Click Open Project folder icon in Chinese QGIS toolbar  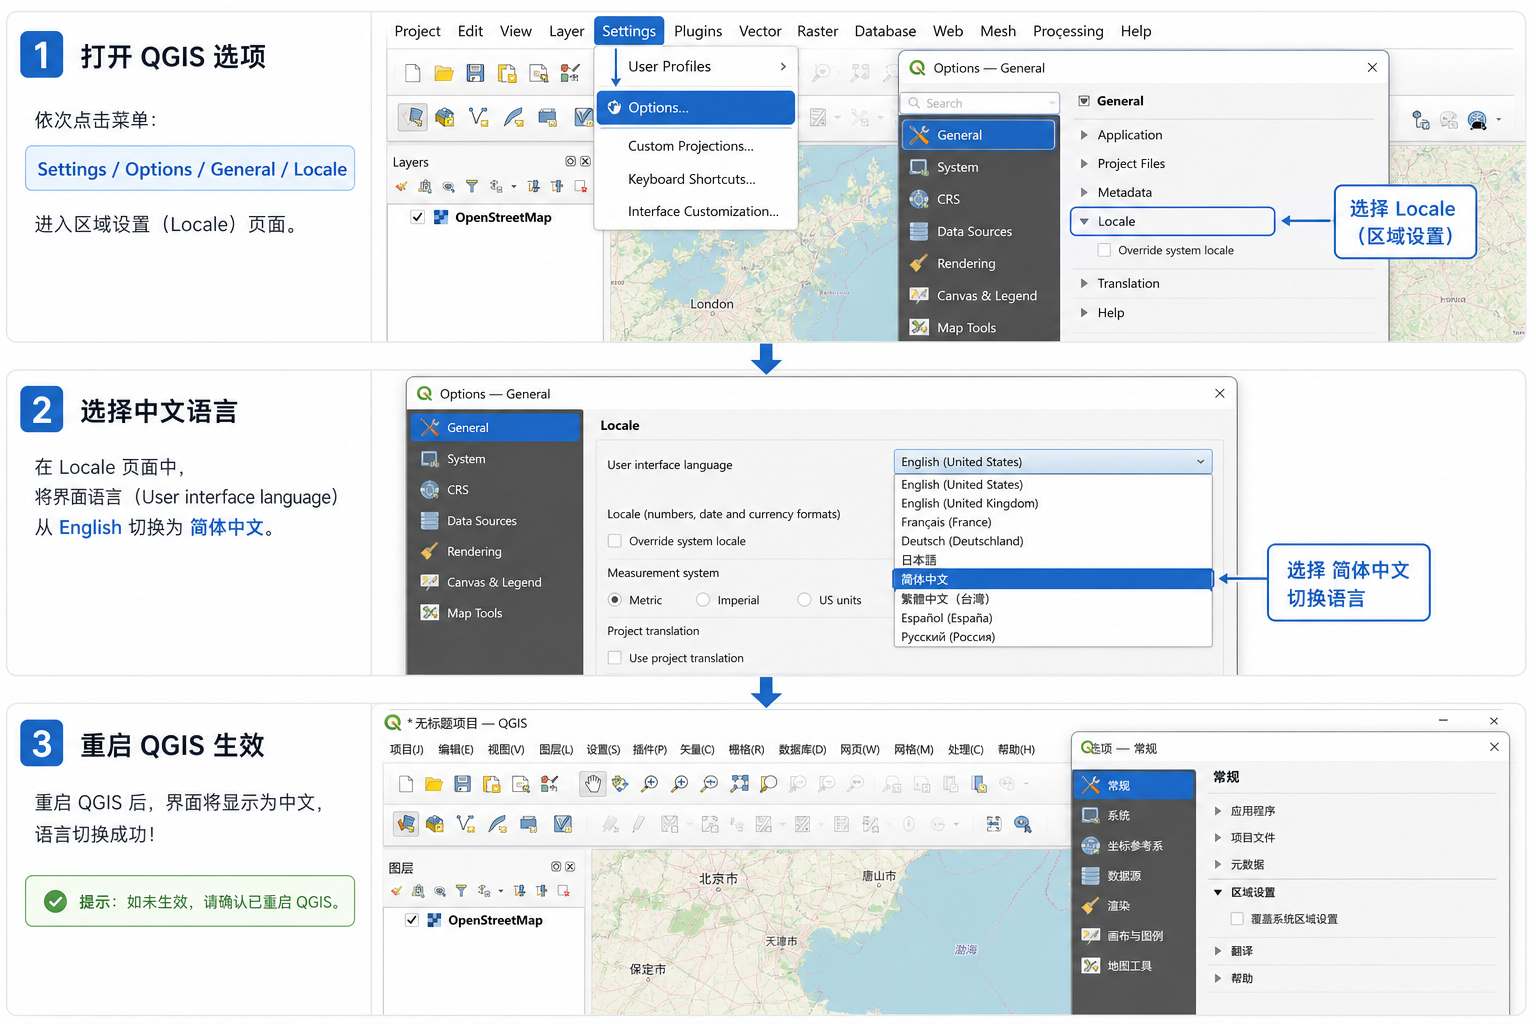(433, 784)
